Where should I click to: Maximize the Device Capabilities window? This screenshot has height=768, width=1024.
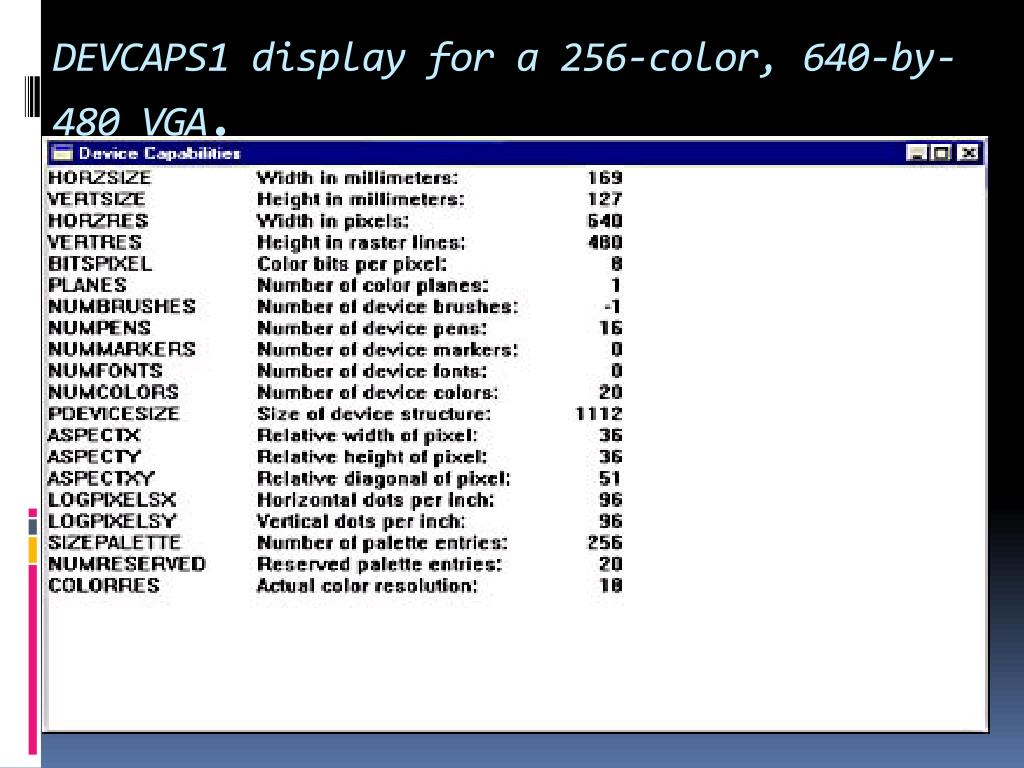pyautogui.click(x=941, y=153)
